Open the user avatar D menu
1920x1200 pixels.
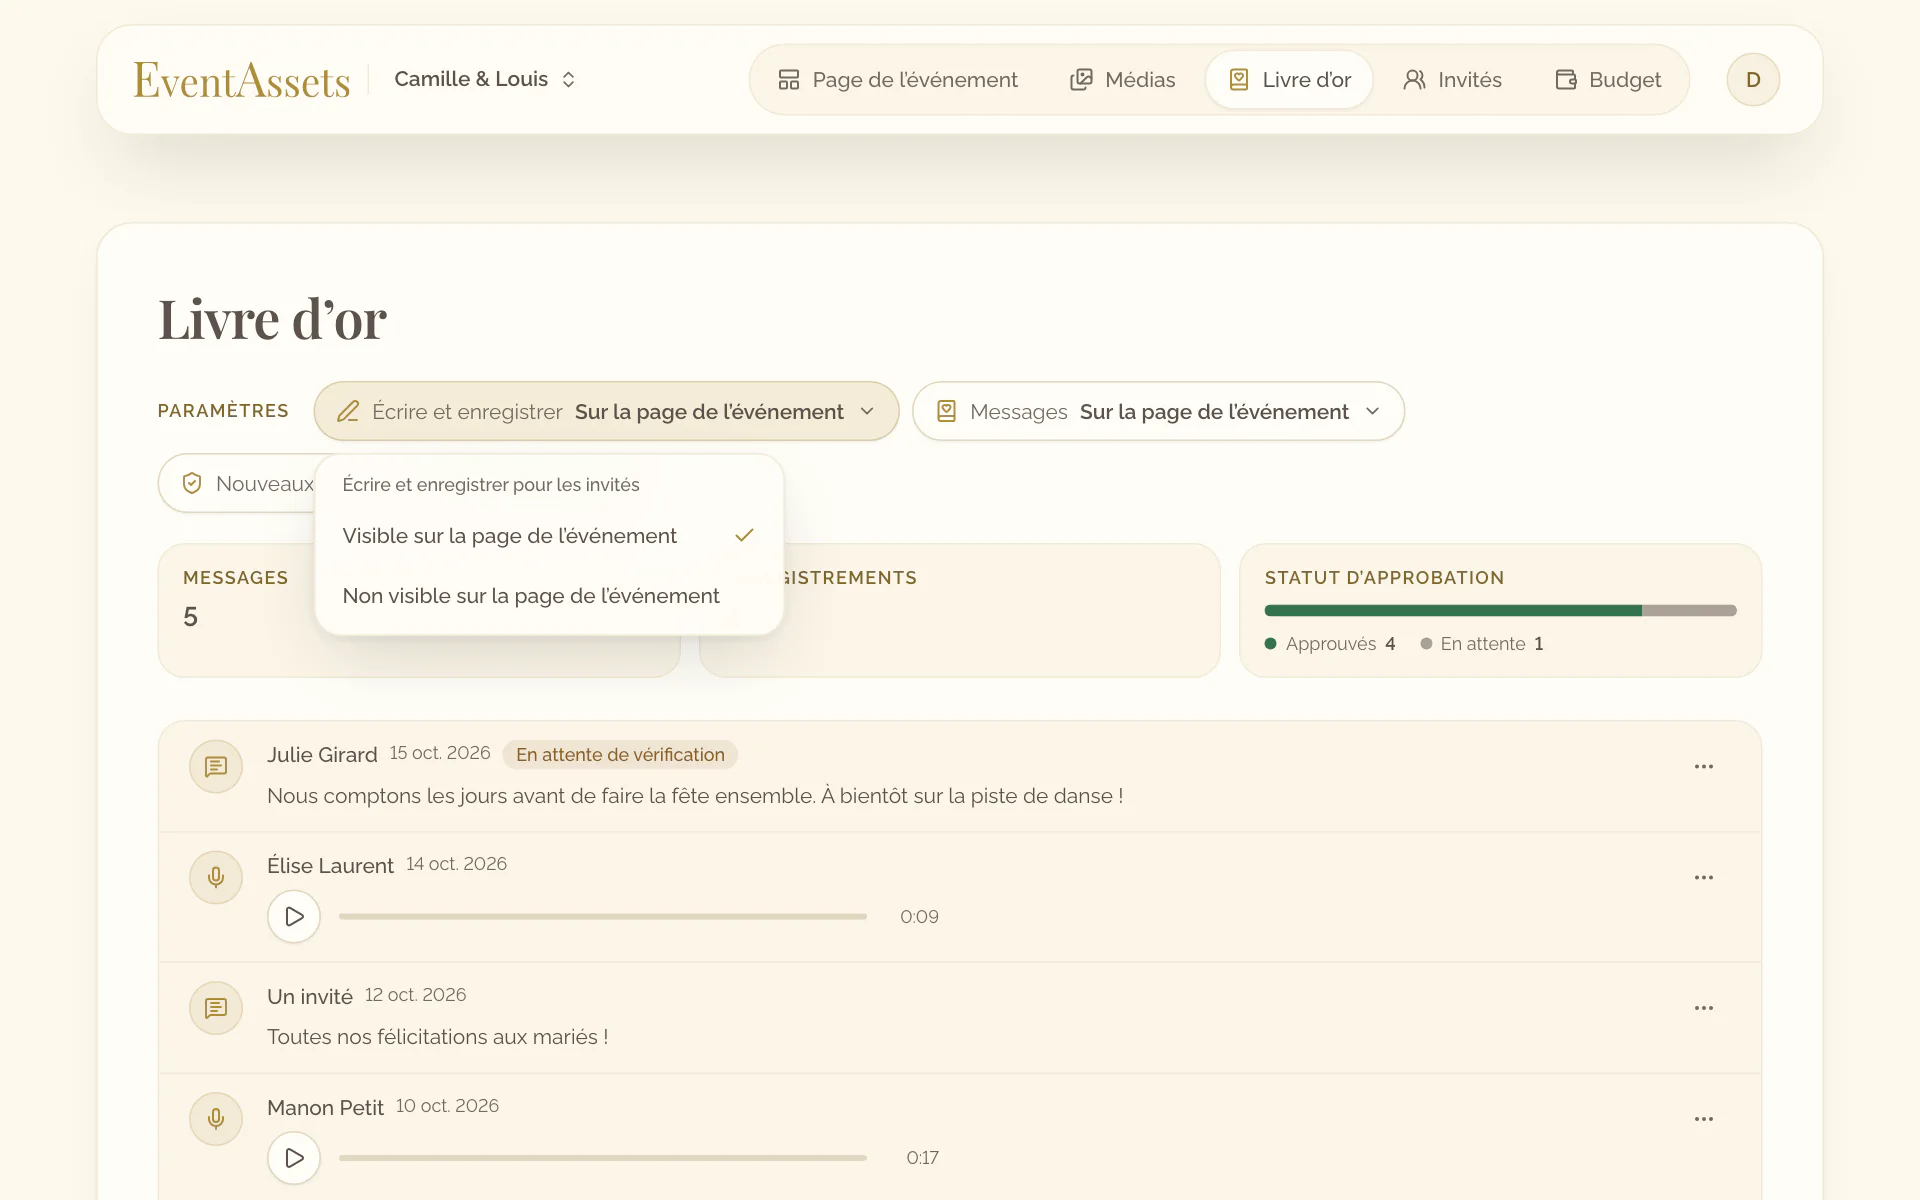tap(1753, 80)
